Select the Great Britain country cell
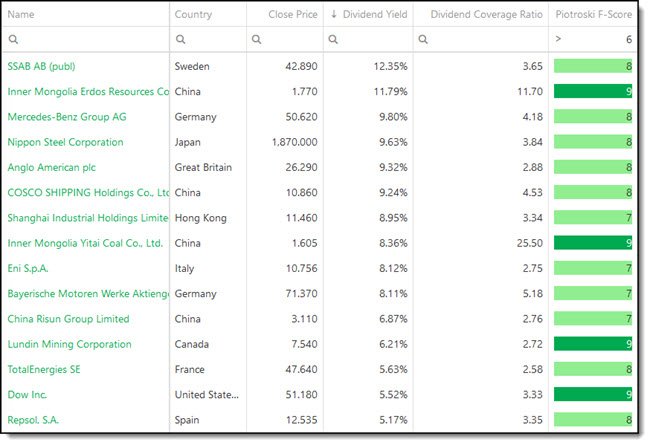This screenshot has width=650, height=445. coord(203,168)
